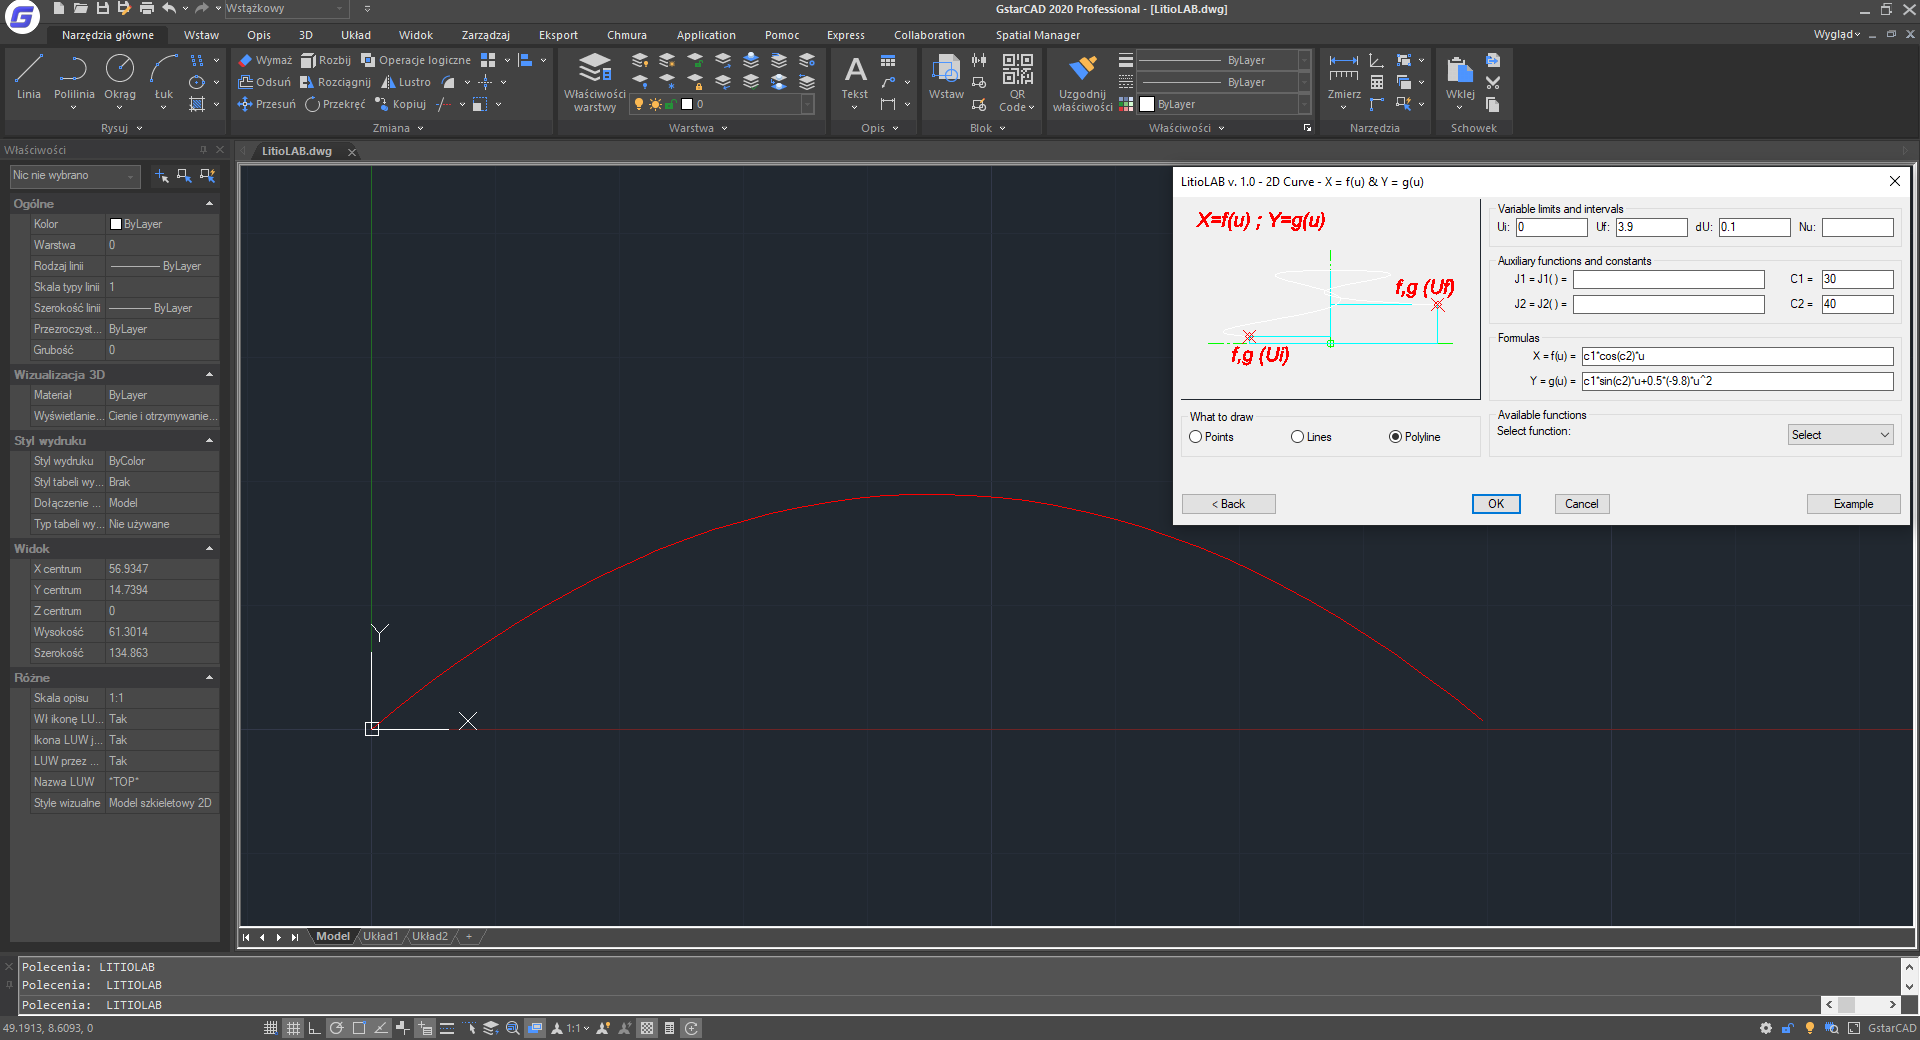Click the Kolor ByLayer property swatch
The height and width of the screenshot is (1040, 1920).
(116, 225)
